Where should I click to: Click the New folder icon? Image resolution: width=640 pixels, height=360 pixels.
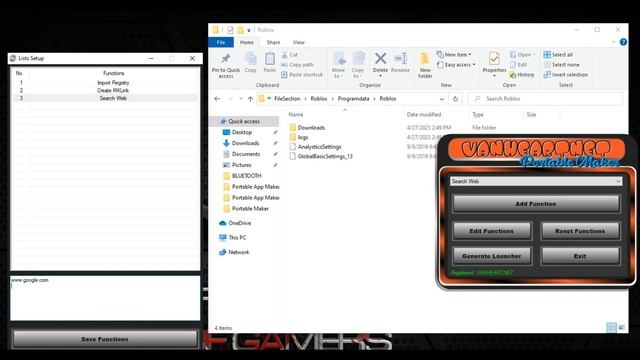click(x=424, y=59)
